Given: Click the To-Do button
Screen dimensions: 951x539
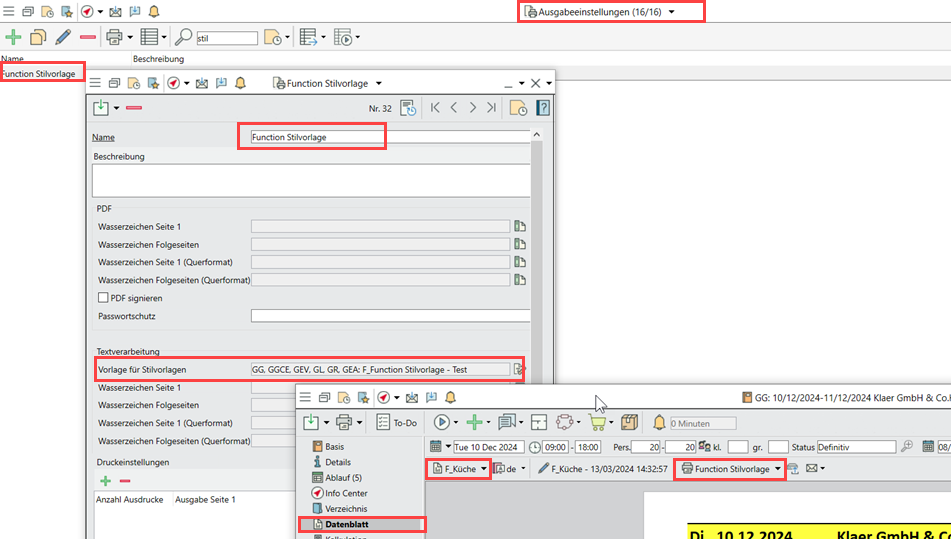Looking at the screenshot, I should (397, 422).
